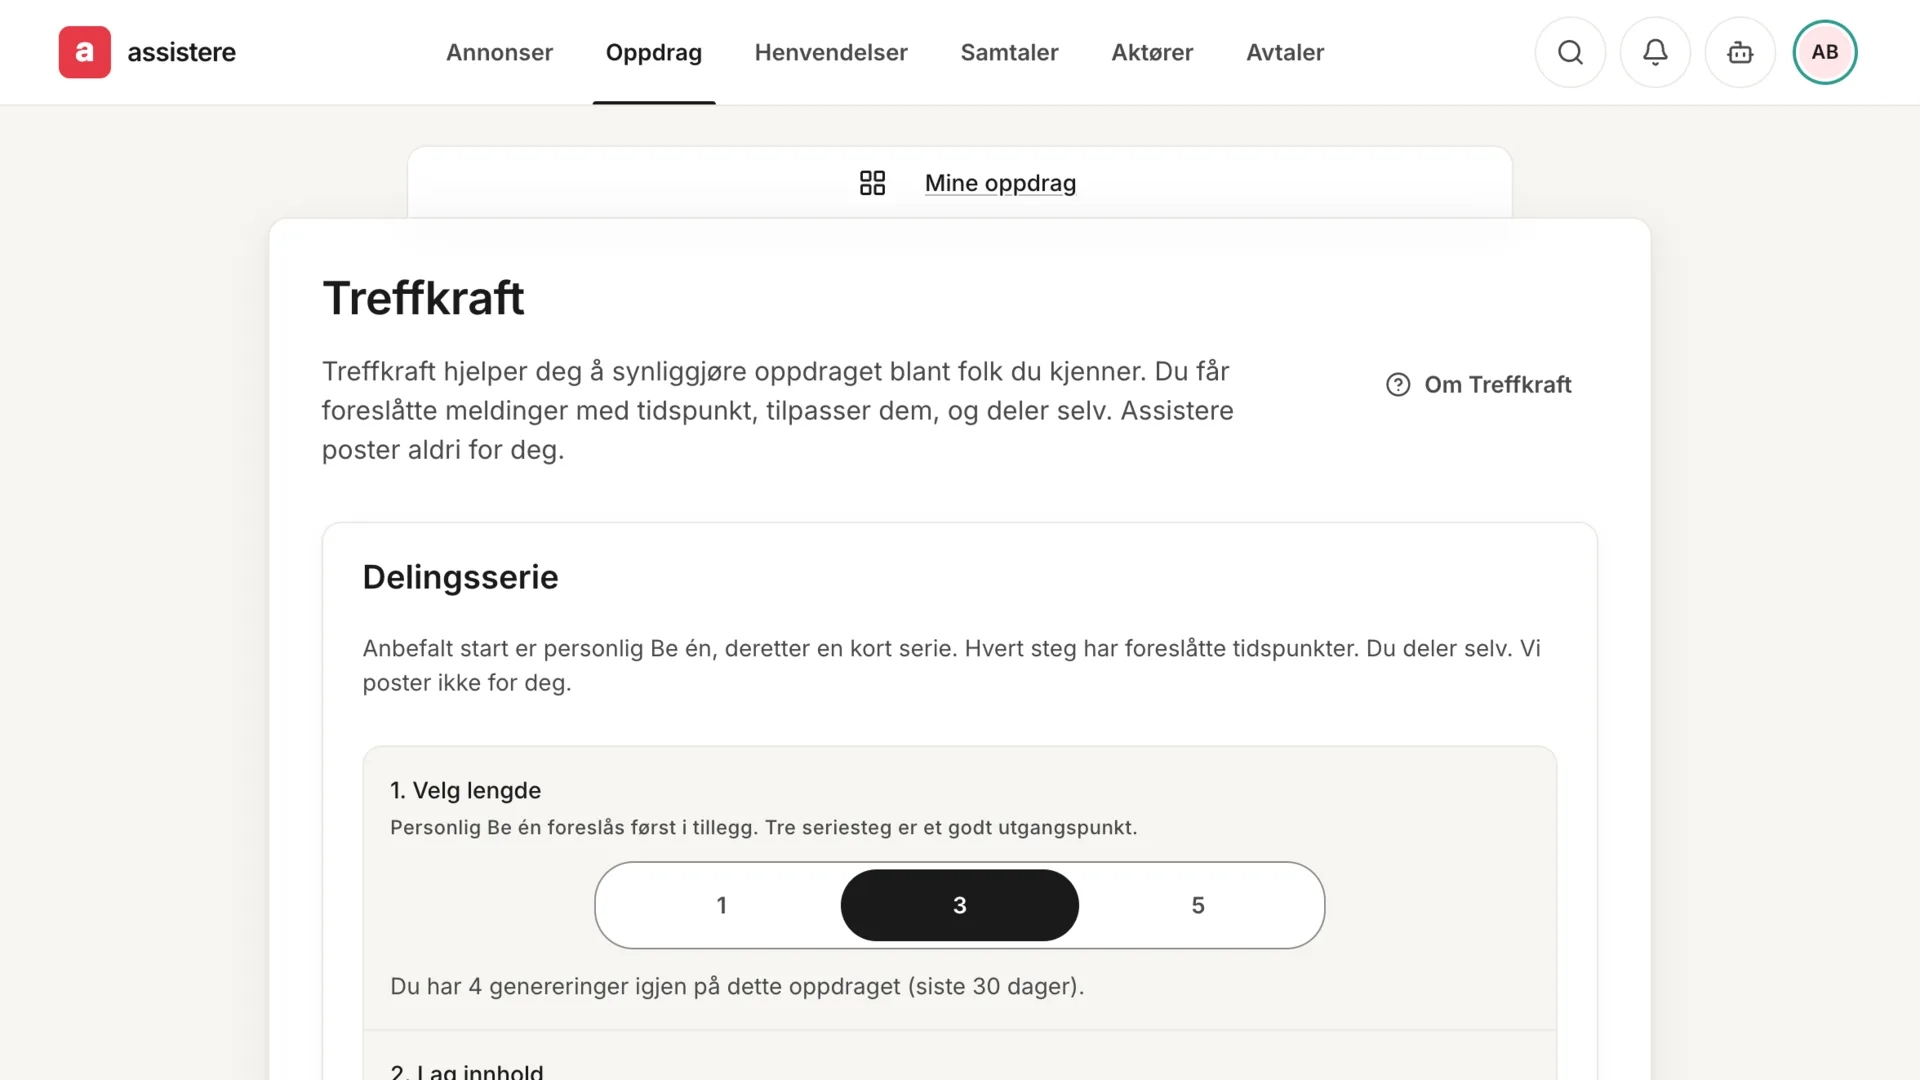Pick series length 5
This screenshot has width=1920, height=1080.
1198,905
